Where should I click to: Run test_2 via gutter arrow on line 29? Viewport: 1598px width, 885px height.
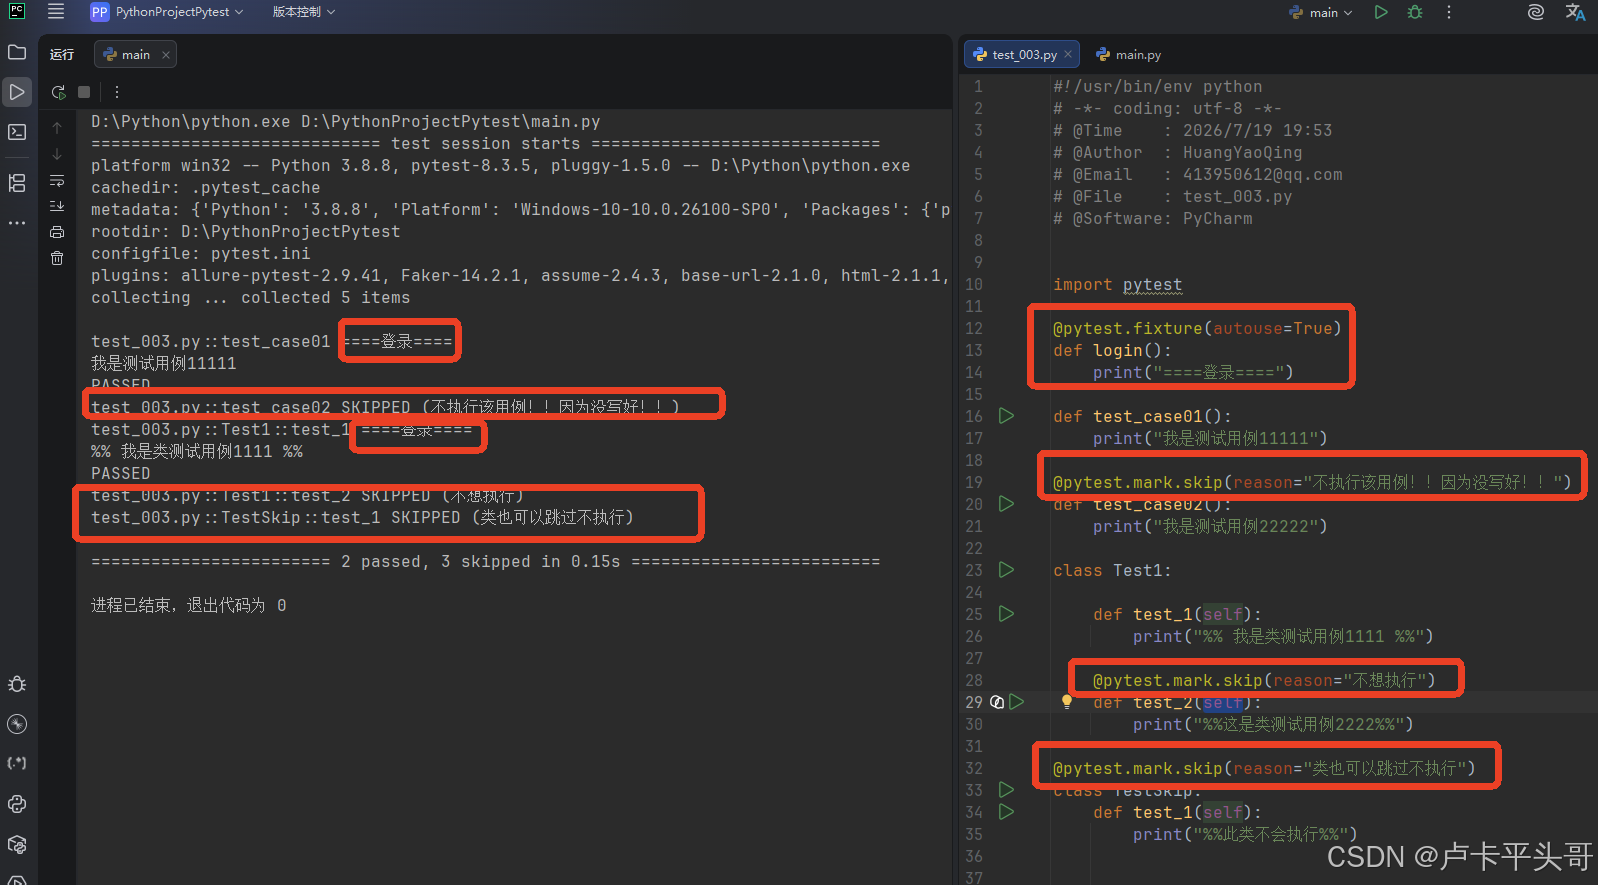[1017, 702]
